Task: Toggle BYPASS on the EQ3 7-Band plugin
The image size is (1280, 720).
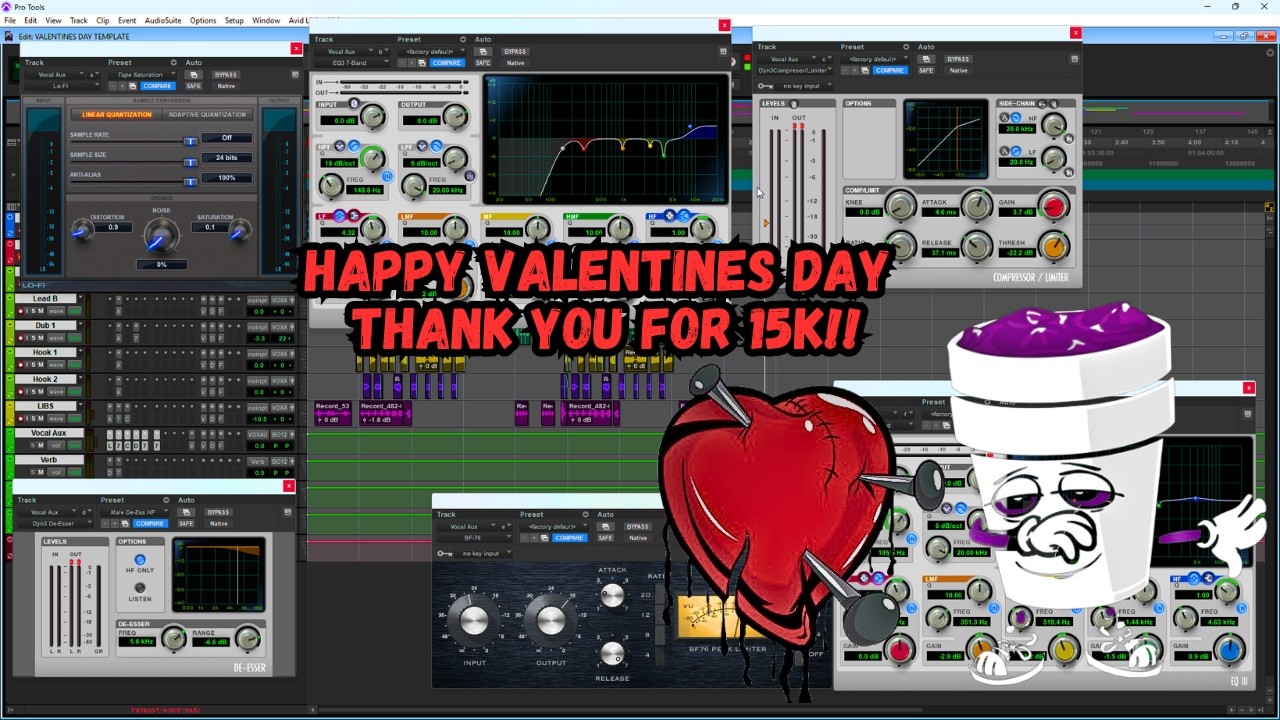Action: (x=515, y=52)
